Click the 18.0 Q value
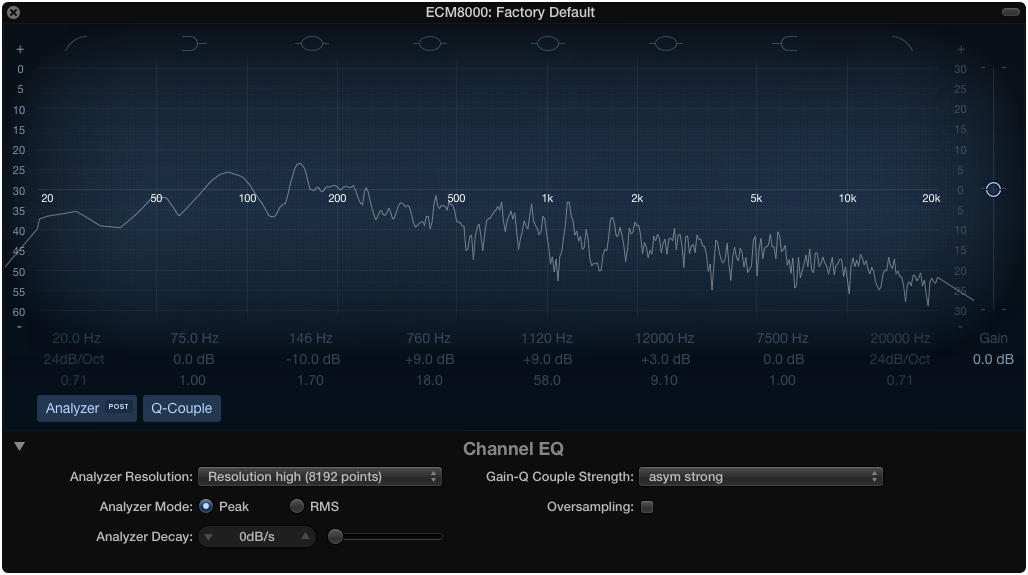The width and height of the screenshot is (1028, 575). pos(429,380)
